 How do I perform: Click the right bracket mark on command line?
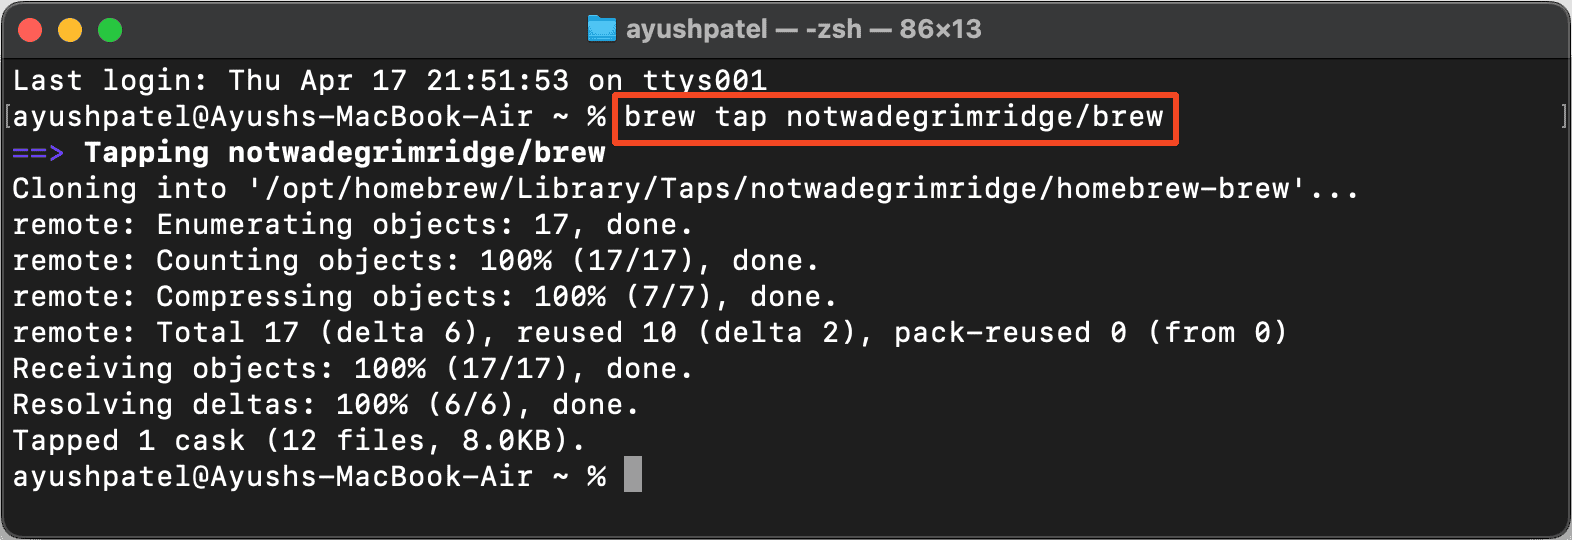(1563, 116)
